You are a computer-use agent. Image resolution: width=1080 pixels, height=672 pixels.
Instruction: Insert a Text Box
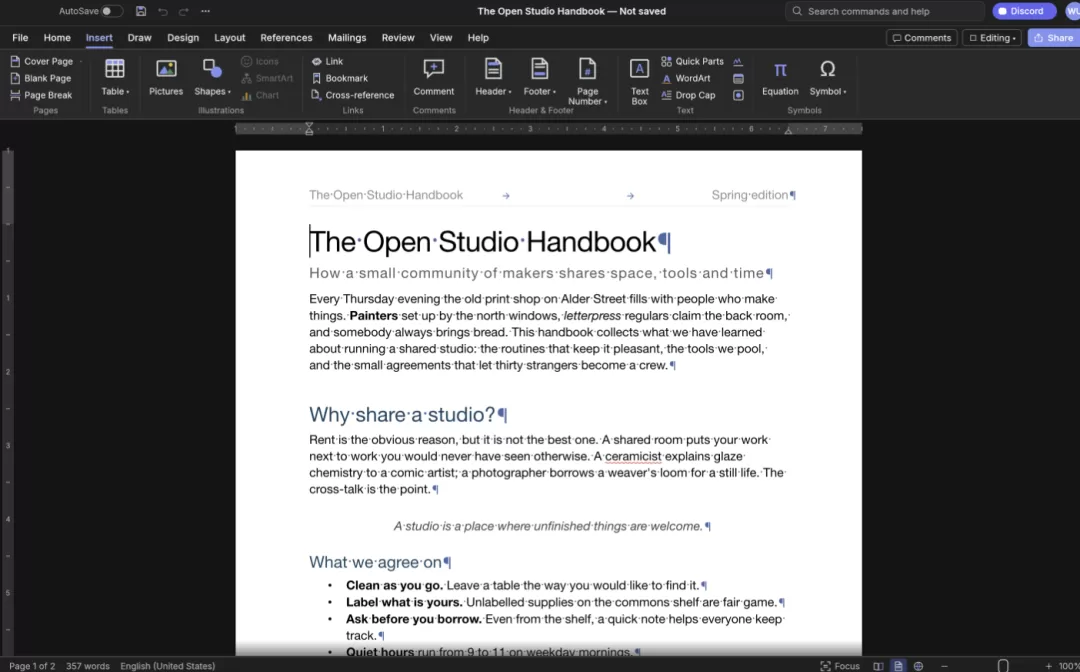[x=639, y=81]
